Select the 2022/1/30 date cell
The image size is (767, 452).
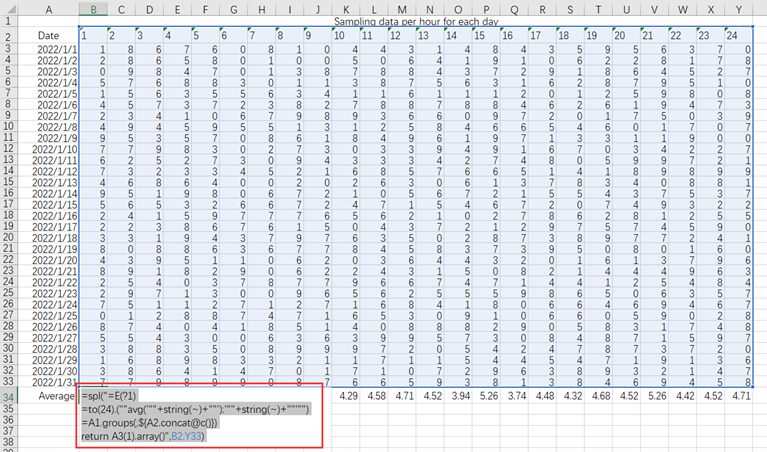click(55, 371)
